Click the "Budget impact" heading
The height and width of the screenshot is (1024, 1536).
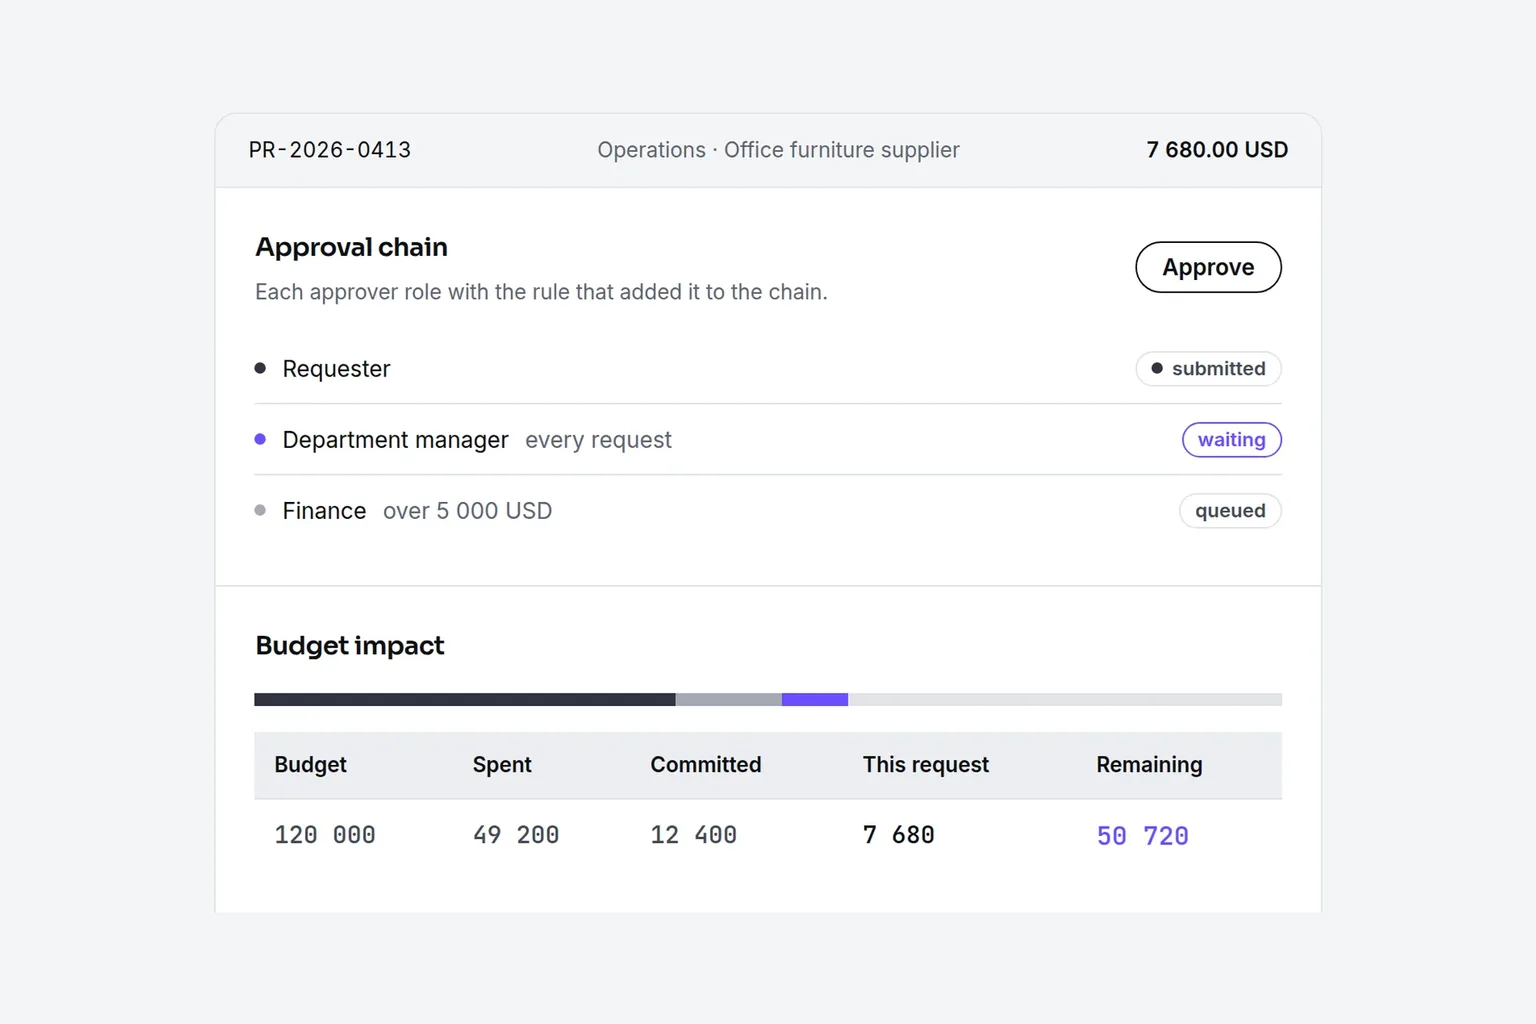[350, 646]
